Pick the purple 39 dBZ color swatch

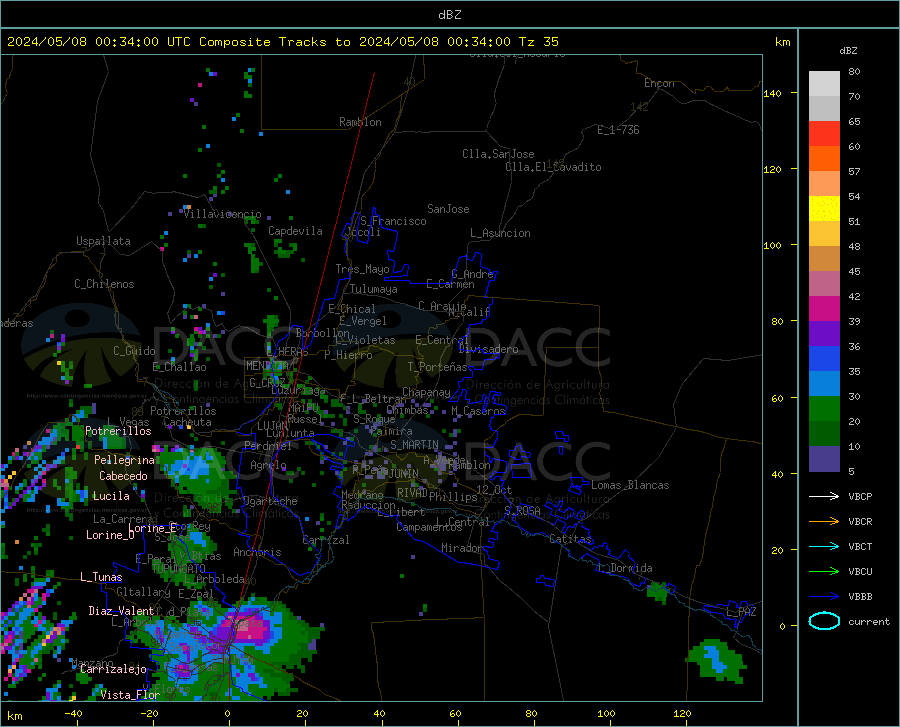pyautogui.click(x=824, y=333)
